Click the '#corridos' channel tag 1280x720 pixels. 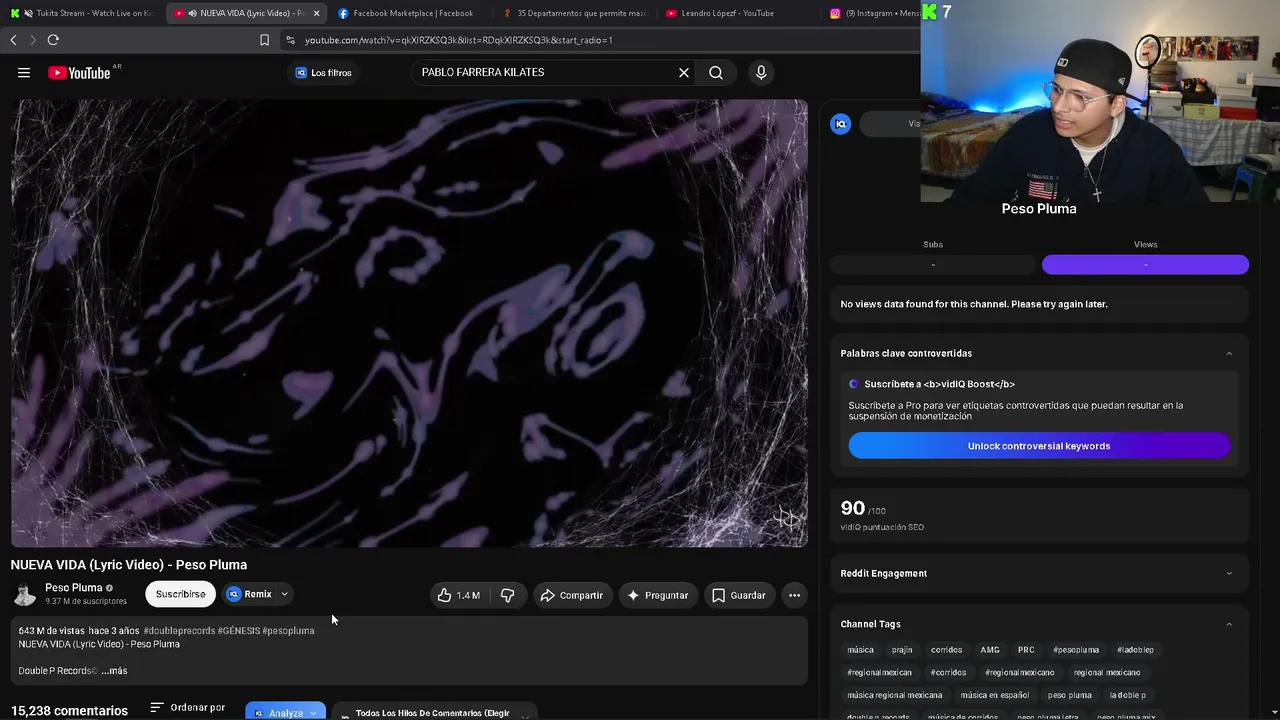point(948,673)
